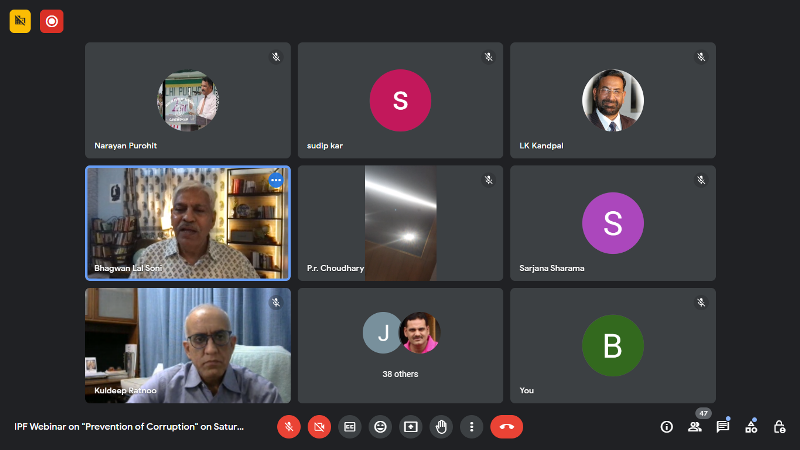Click Kuldeep Rathoo's video tile
800x450 pixels.
(188, 345)
